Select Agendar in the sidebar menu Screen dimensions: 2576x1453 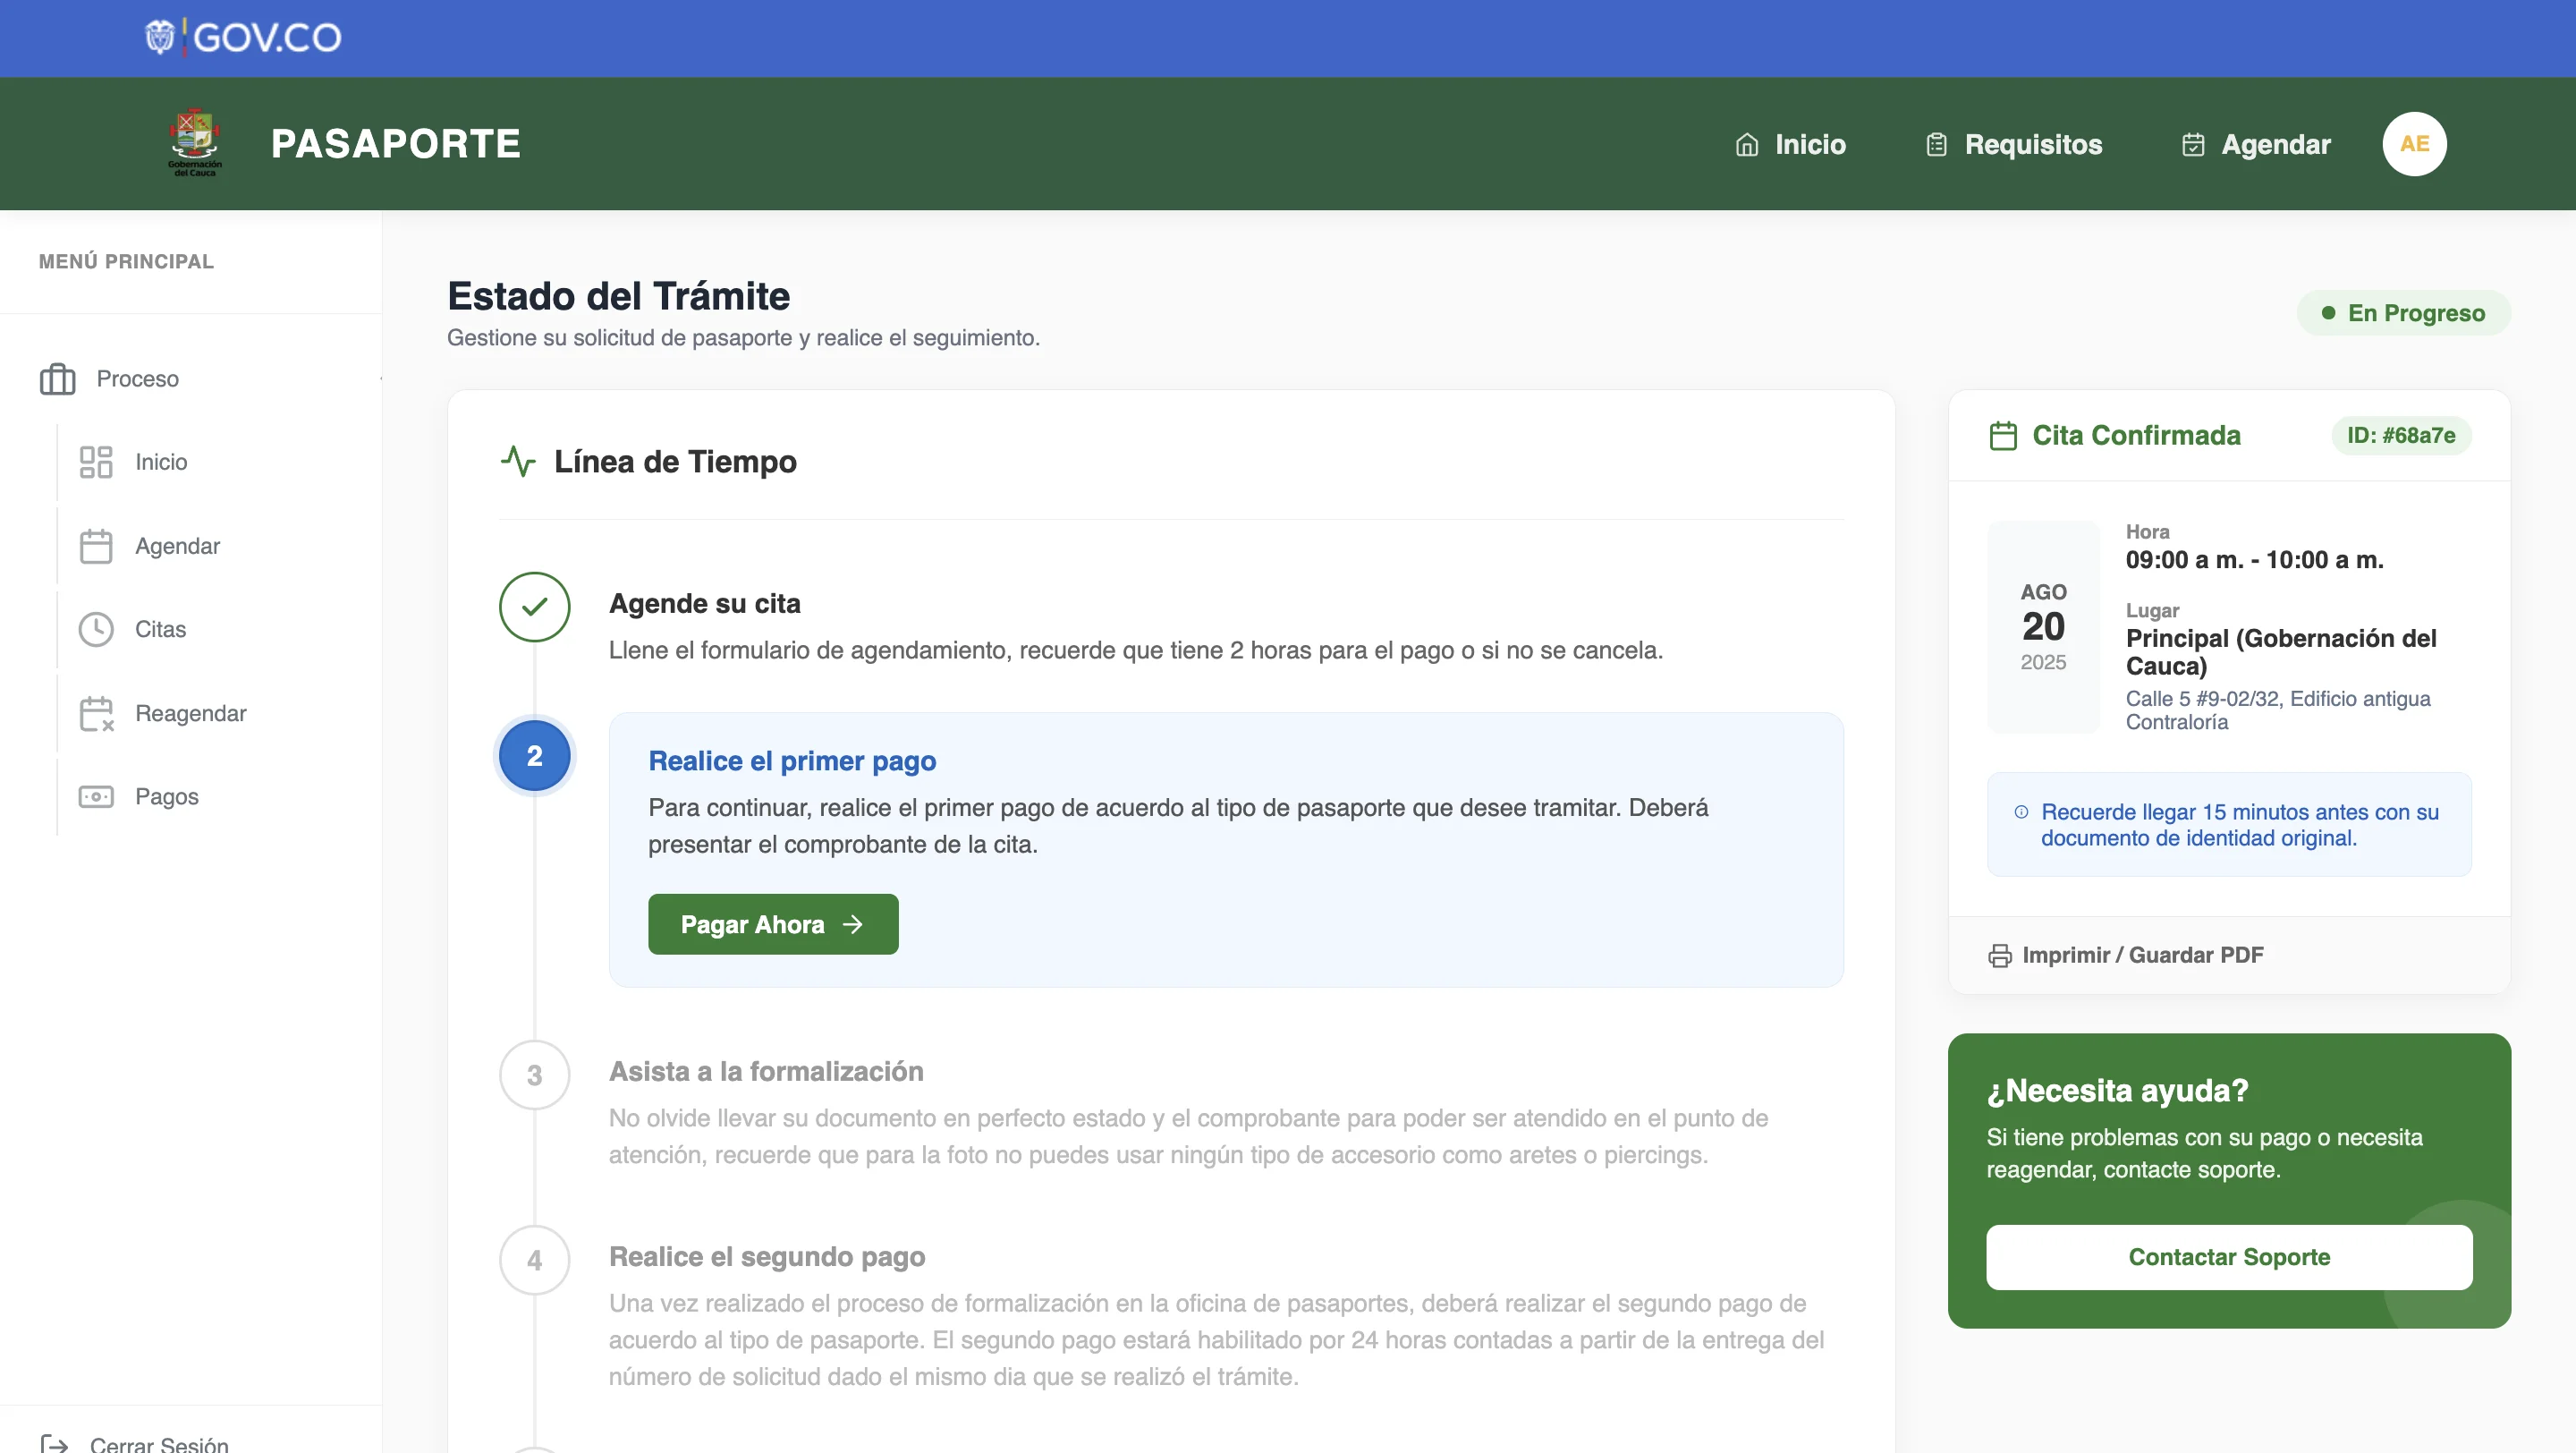pyautogui.click(x=177, y=546)
